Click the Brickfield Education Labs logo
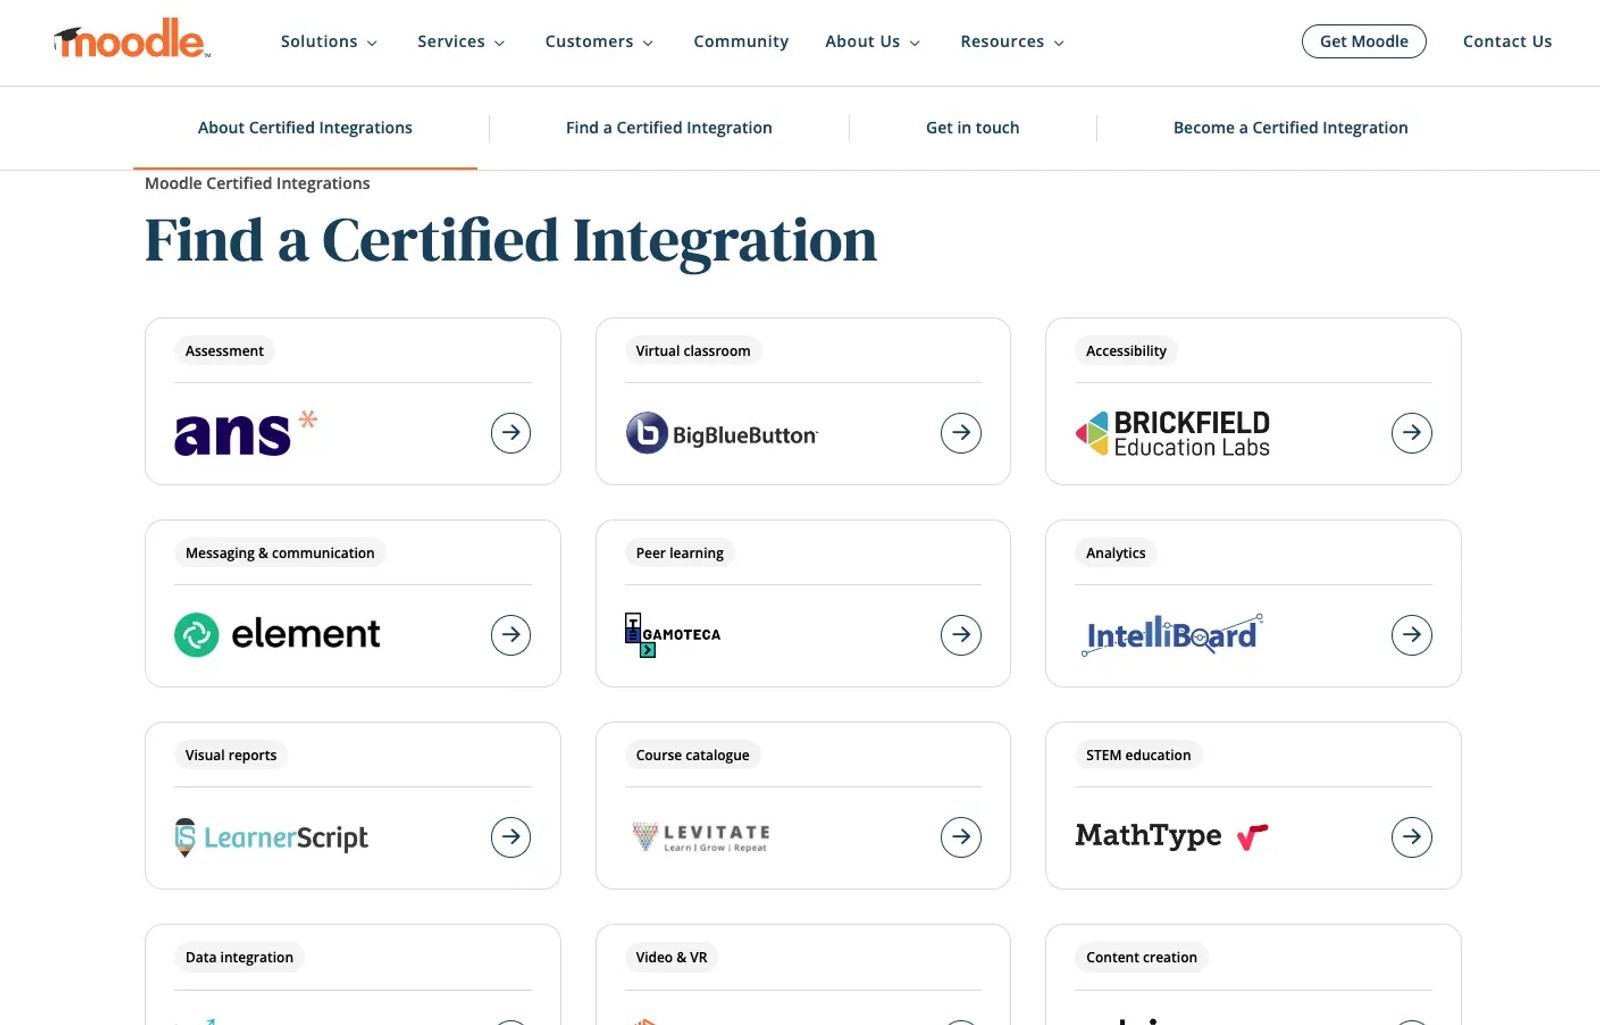Viewport: 1600px width, 1025px height. 1172,433
